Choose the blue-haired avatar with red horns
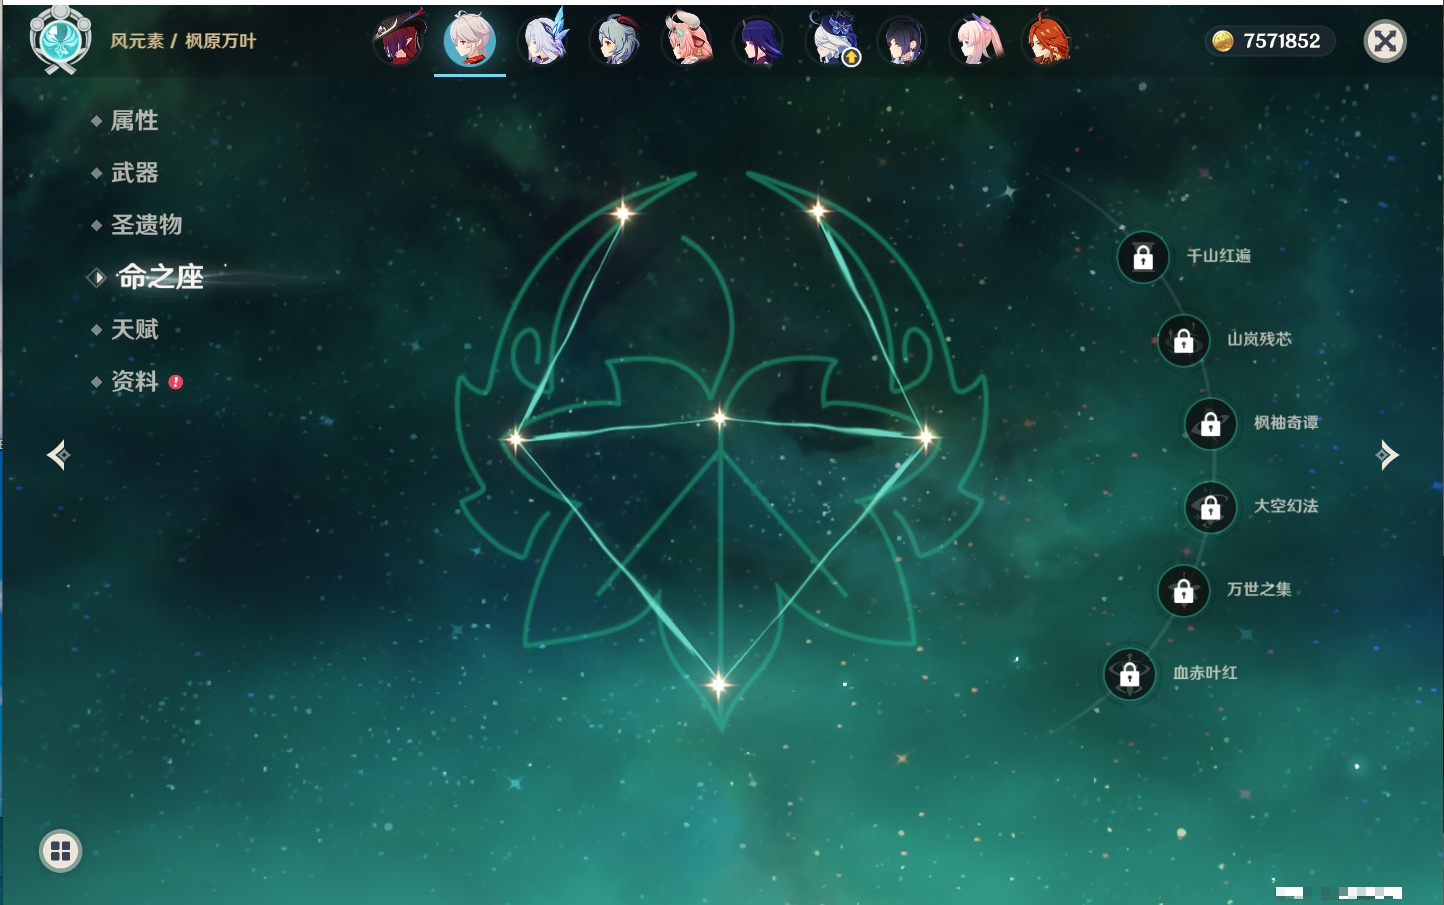Viewport: 1444px width, 905px height. 616,40
